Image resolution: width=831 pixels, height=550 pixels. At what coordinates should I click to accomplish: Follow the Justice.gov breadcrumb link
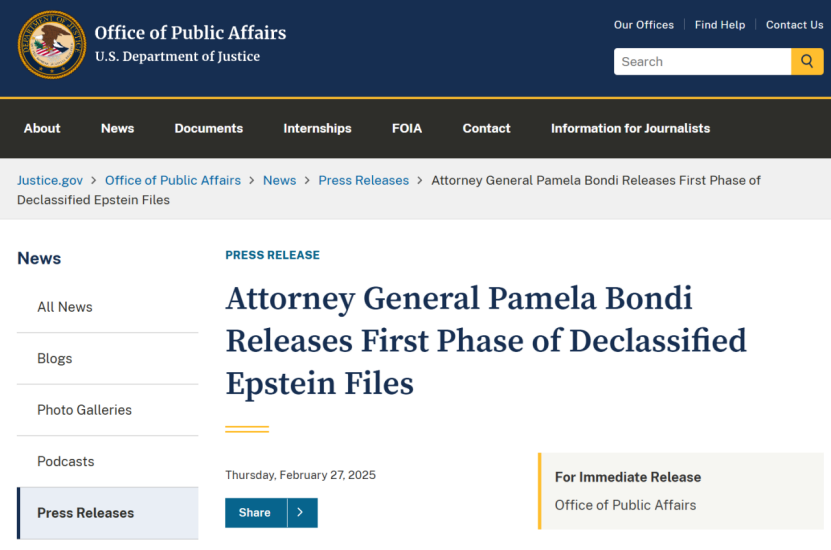[50, 180]
